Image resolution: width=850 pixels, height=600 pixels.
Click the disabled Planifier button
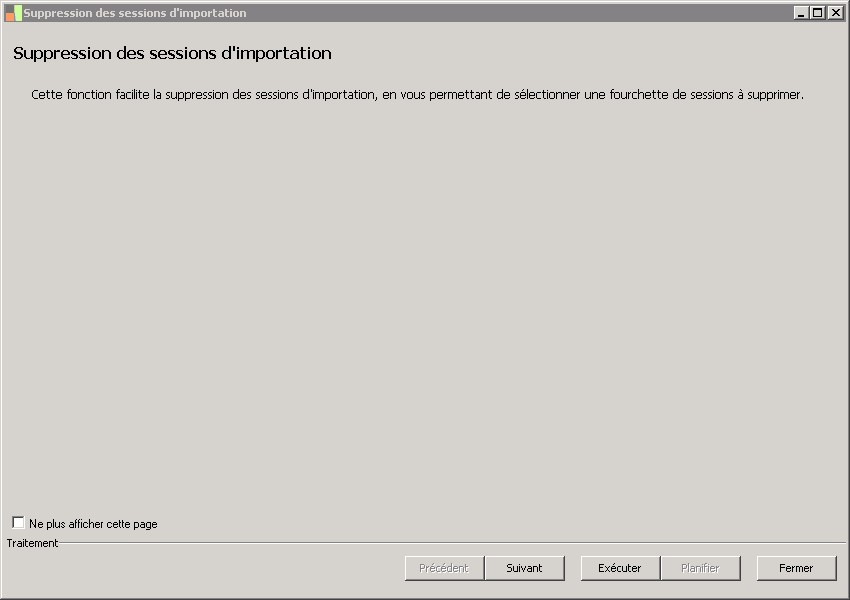point(700,568)
